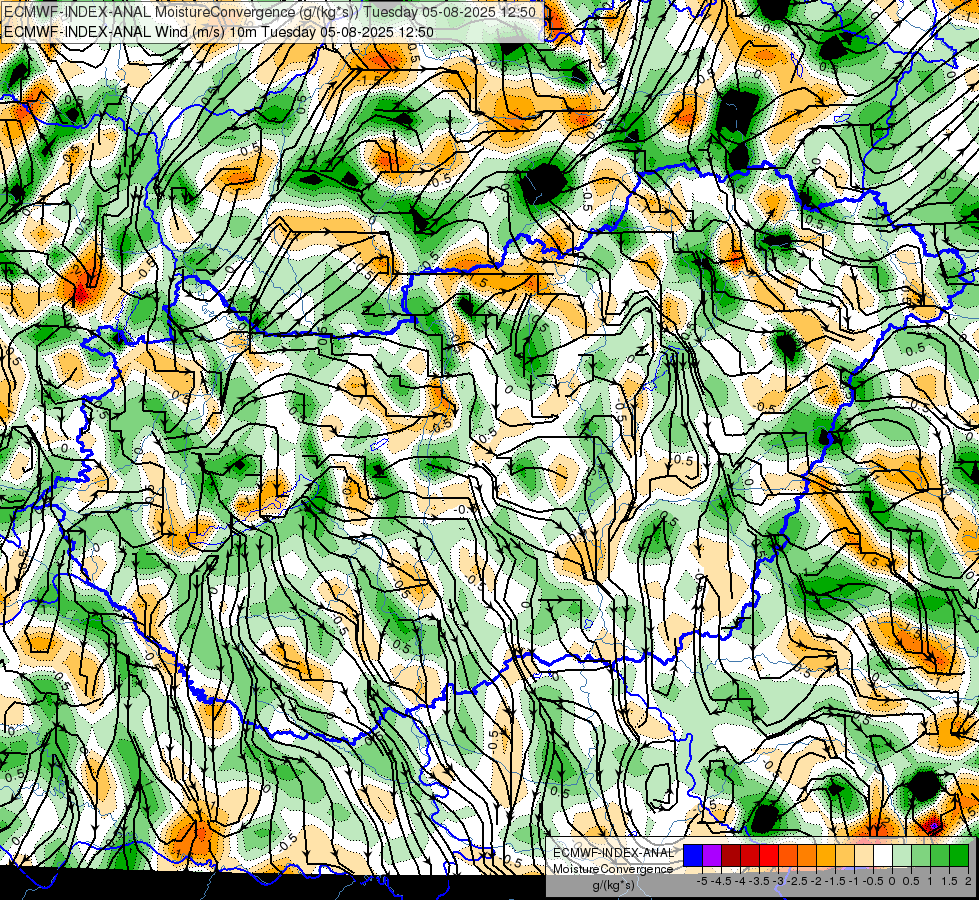
Task: Click the Wind (m/s) 10m title line
Action: 219,31
